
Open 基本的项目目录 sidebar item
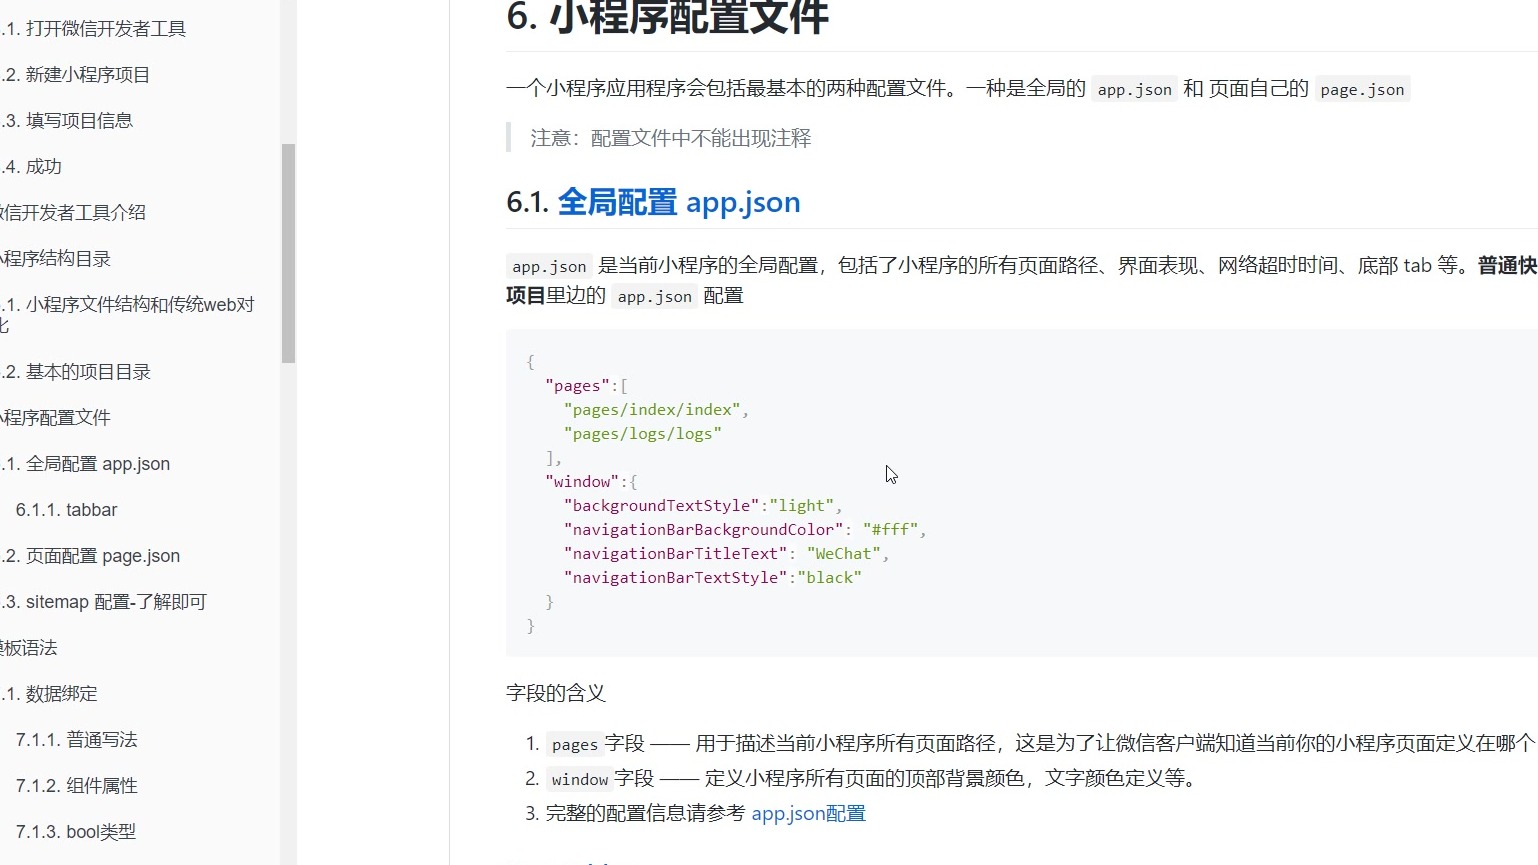click(x=87, y=372)
